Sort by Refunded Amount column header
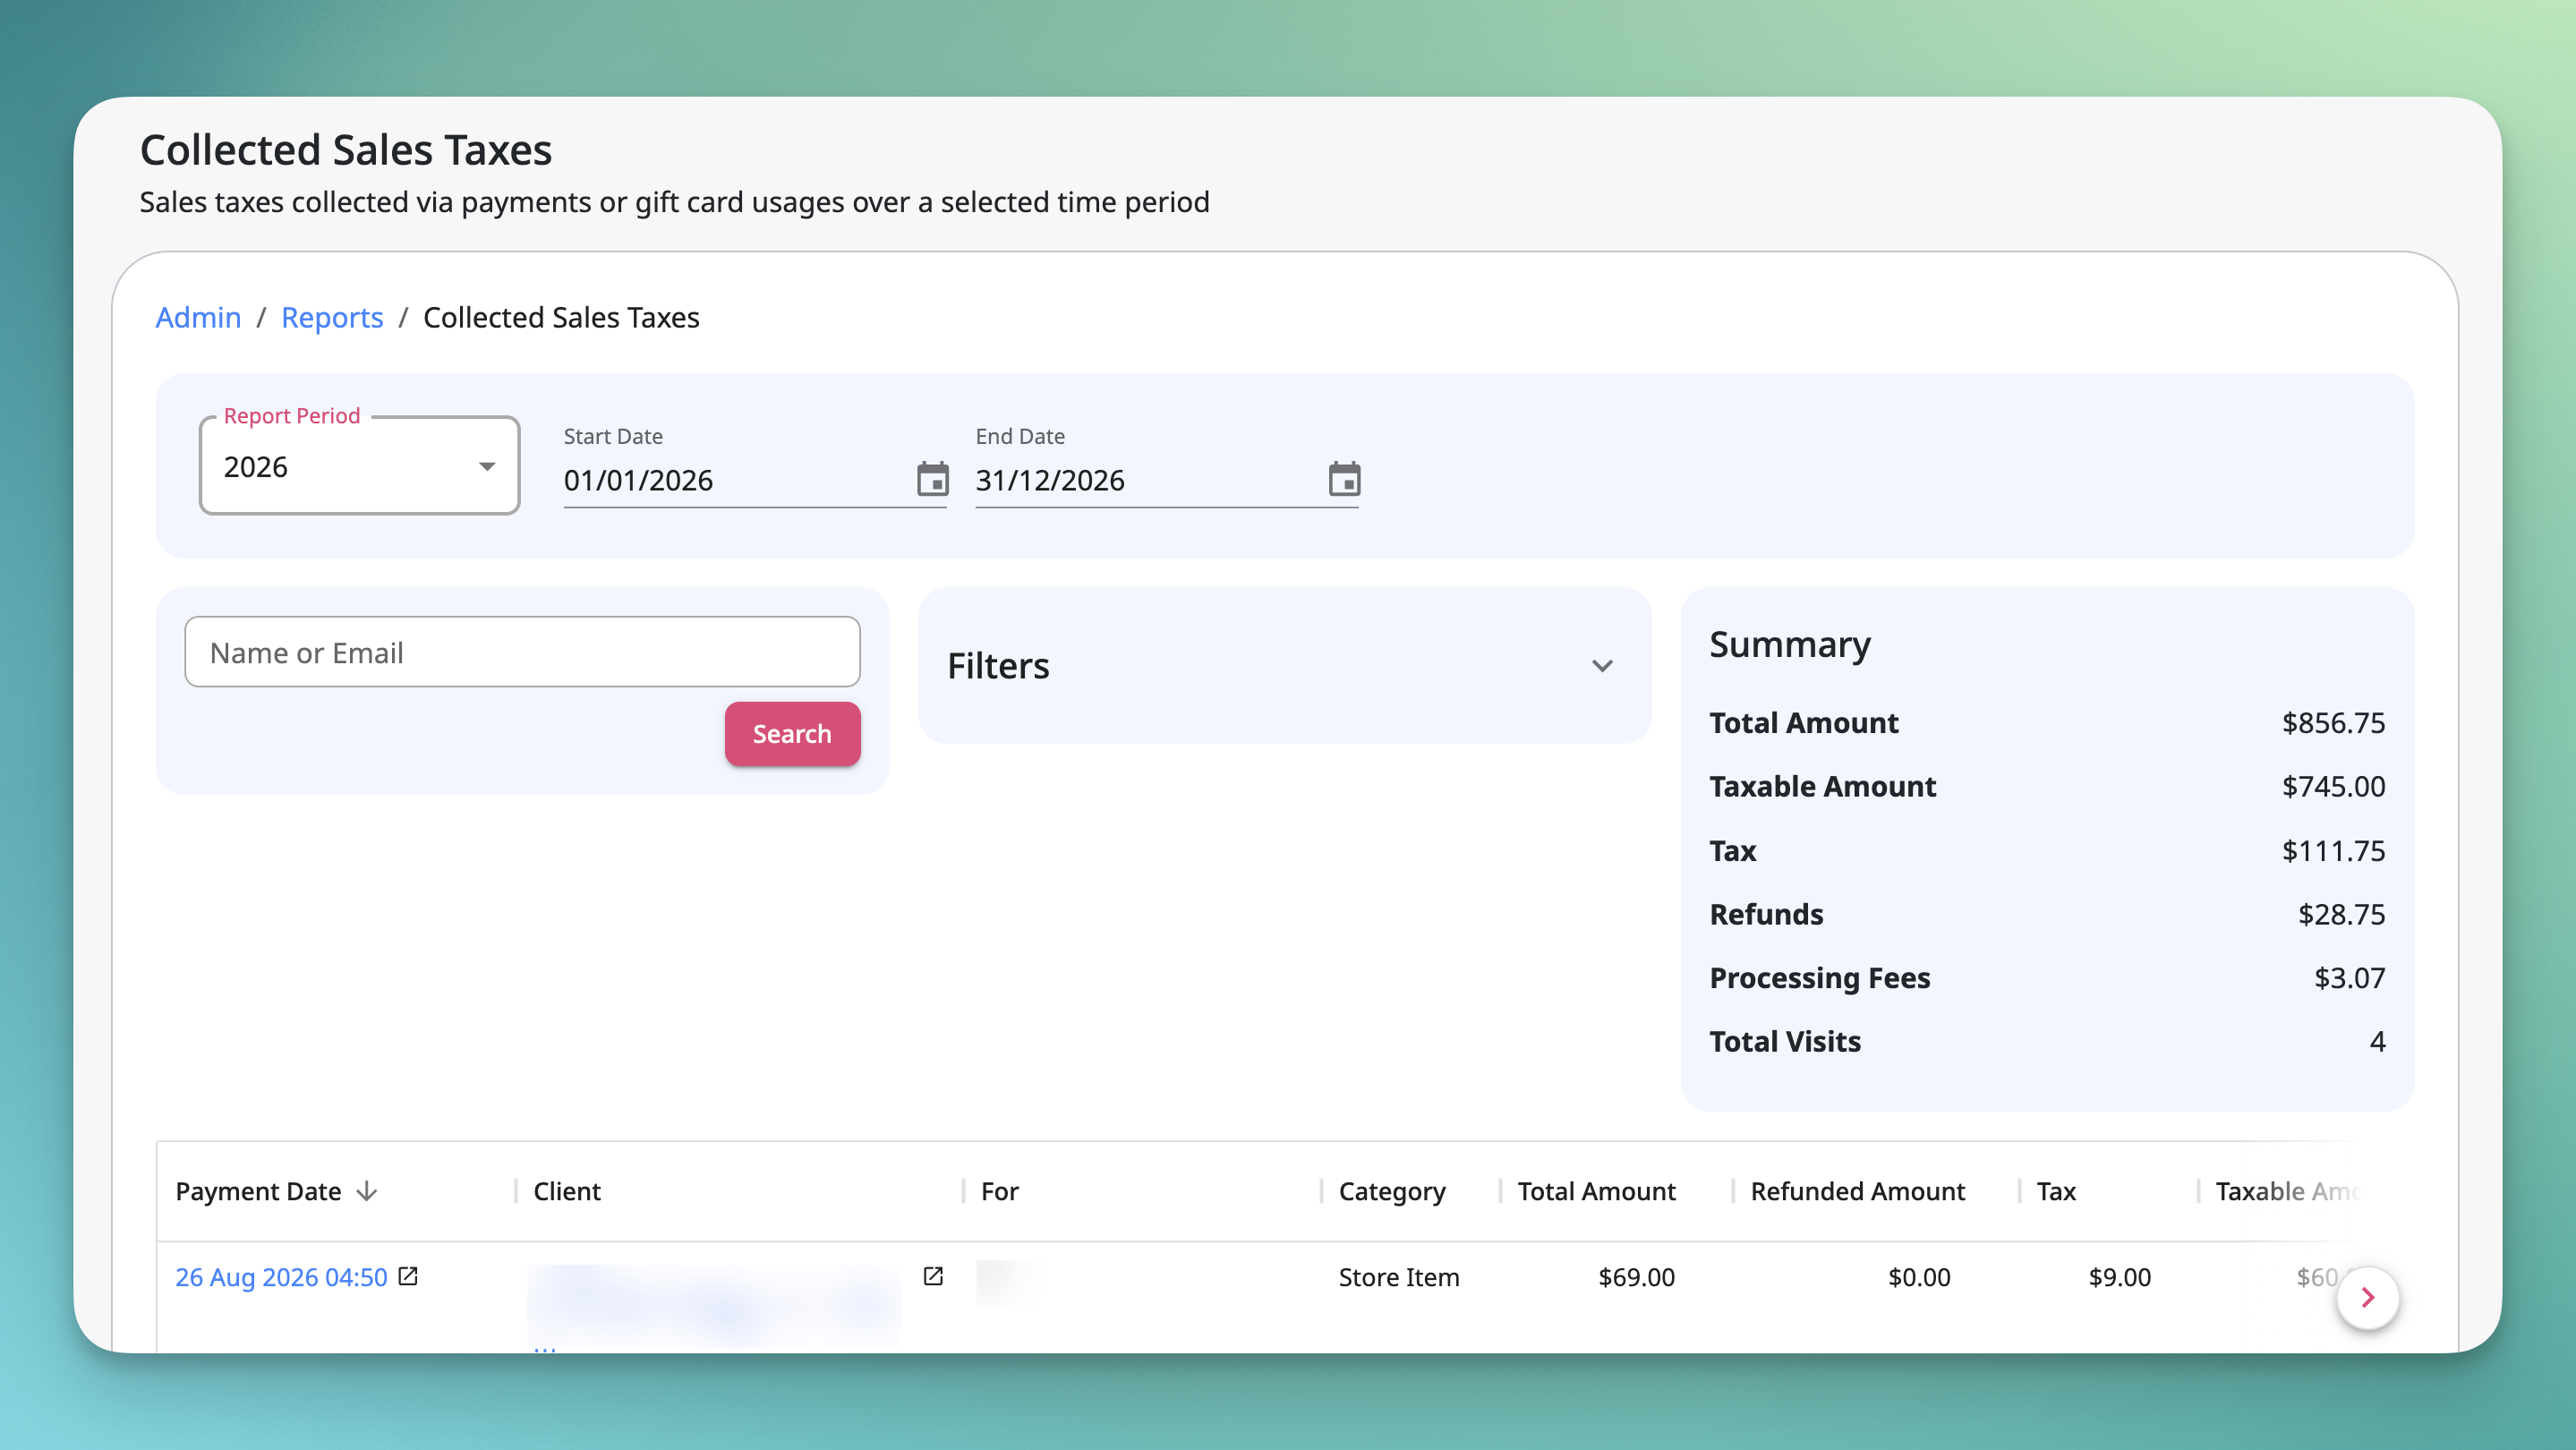The height and width of the screenshot is (1450, 2576). pyautogui.click(x=1857, y=1191)
